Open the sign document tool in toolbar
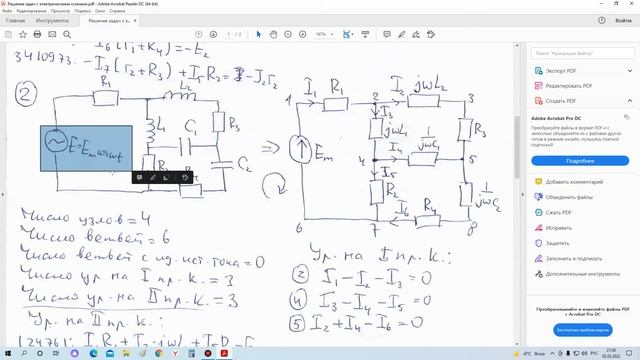Image resolution: width=640 pixels, height=360 pixels. click(x=416, y=35)
